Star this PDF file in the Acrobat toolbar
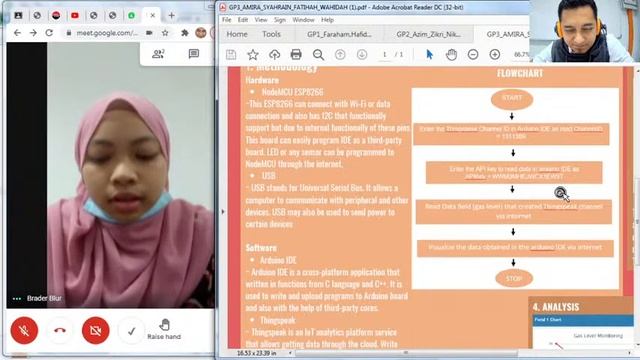Viewport: 640px width, 360px height. click(253, 55)
